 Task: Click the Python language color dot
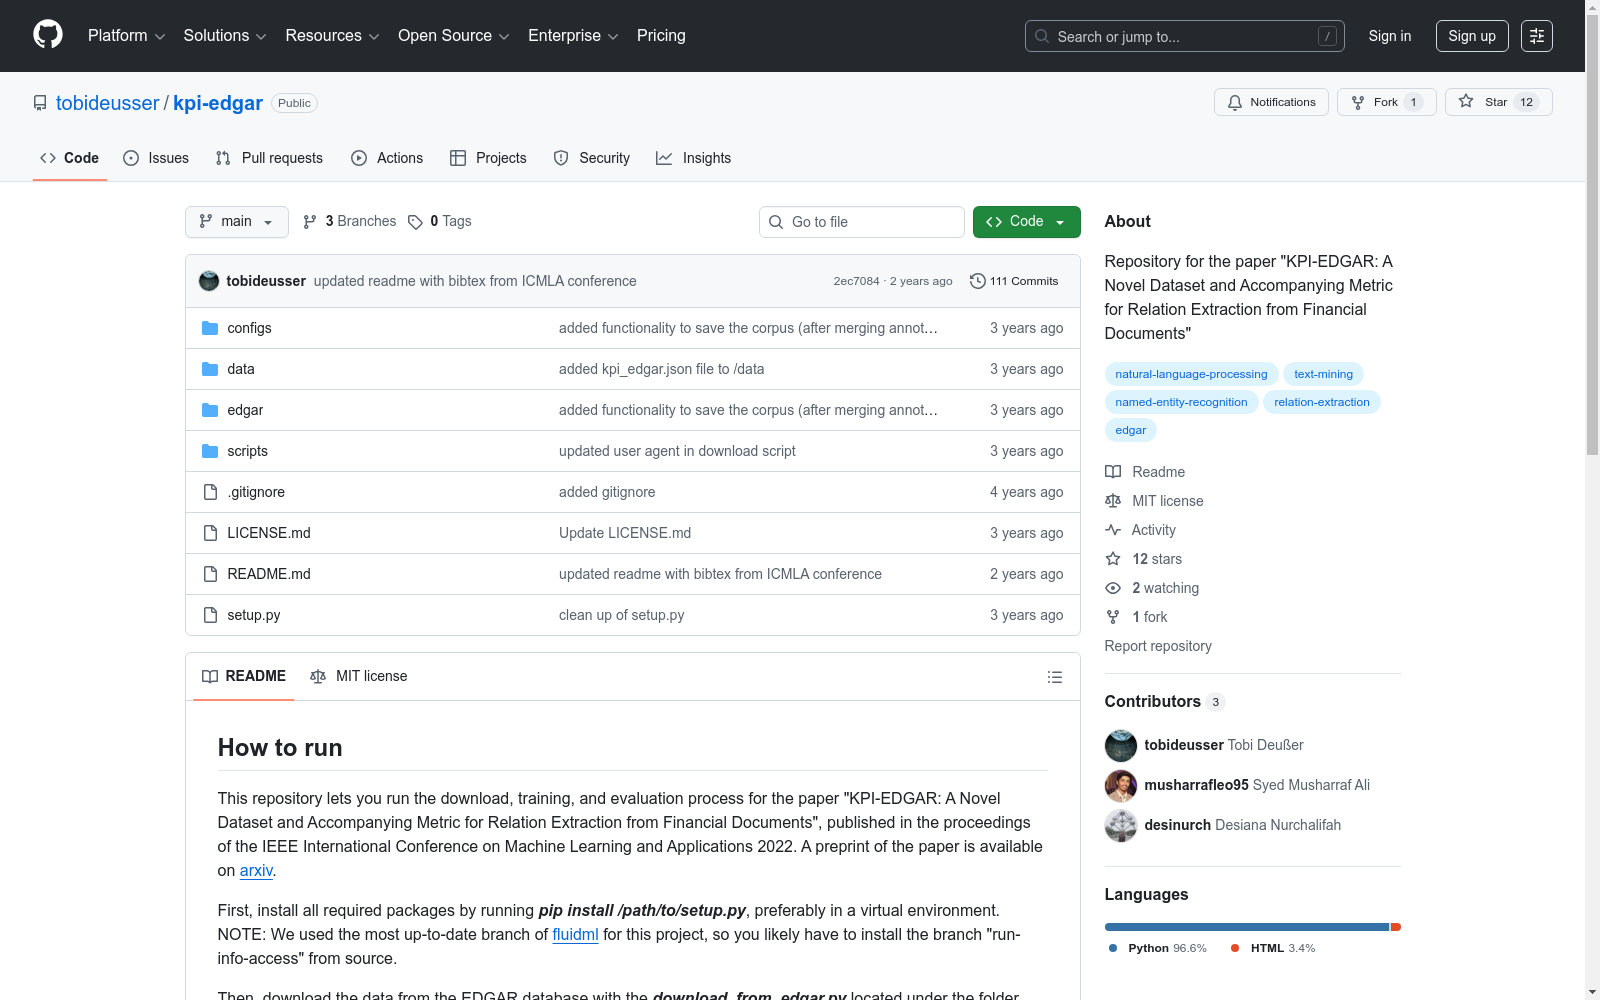(1113, 948)
